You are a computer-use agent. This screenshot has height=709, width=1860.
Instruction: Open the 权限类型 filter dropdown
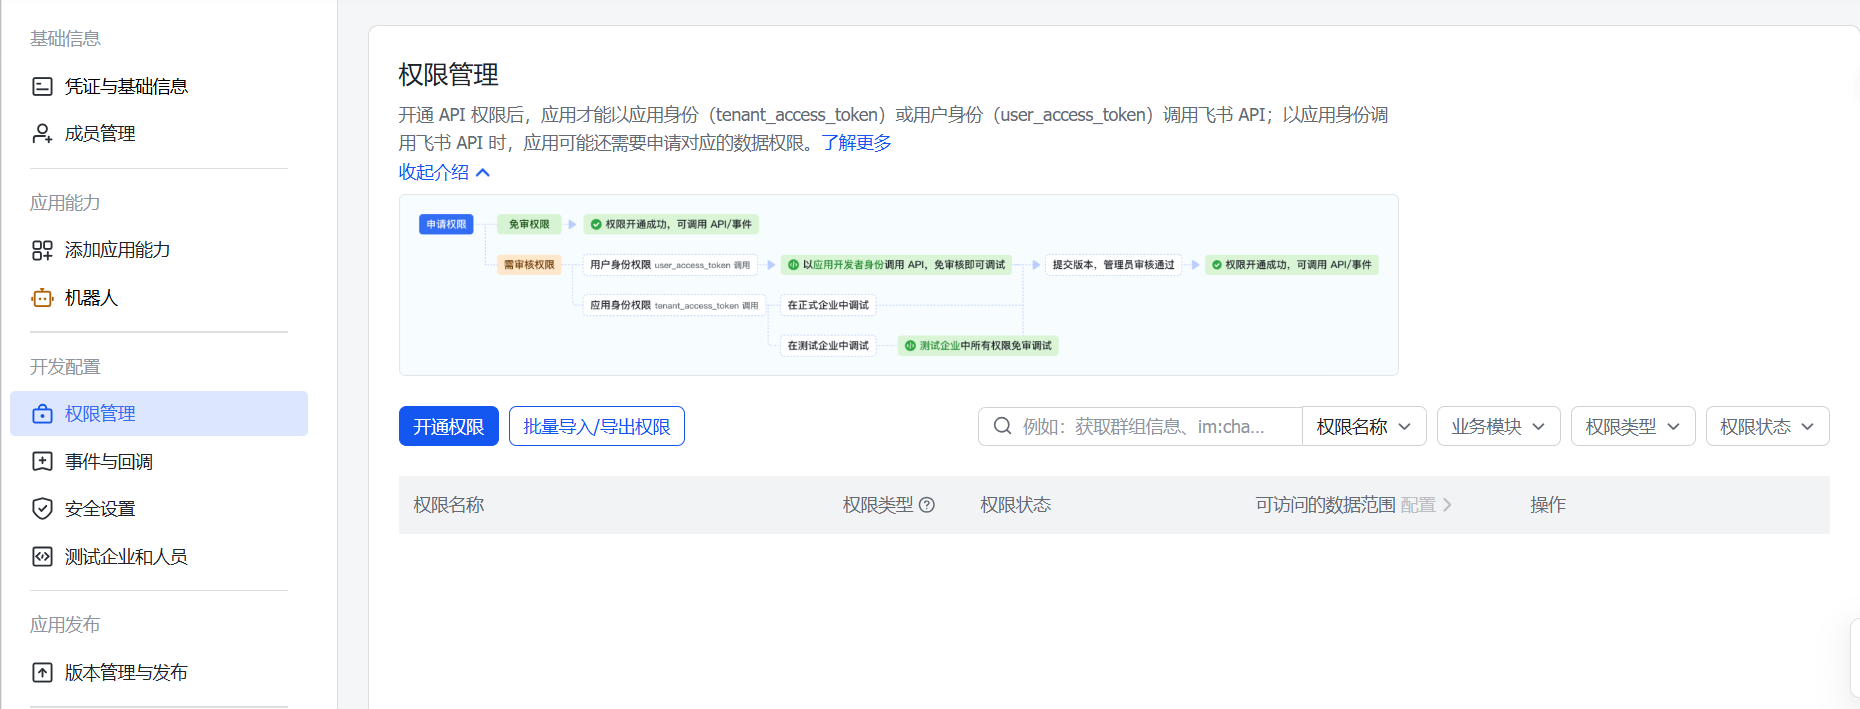[x=1632, y=427]
